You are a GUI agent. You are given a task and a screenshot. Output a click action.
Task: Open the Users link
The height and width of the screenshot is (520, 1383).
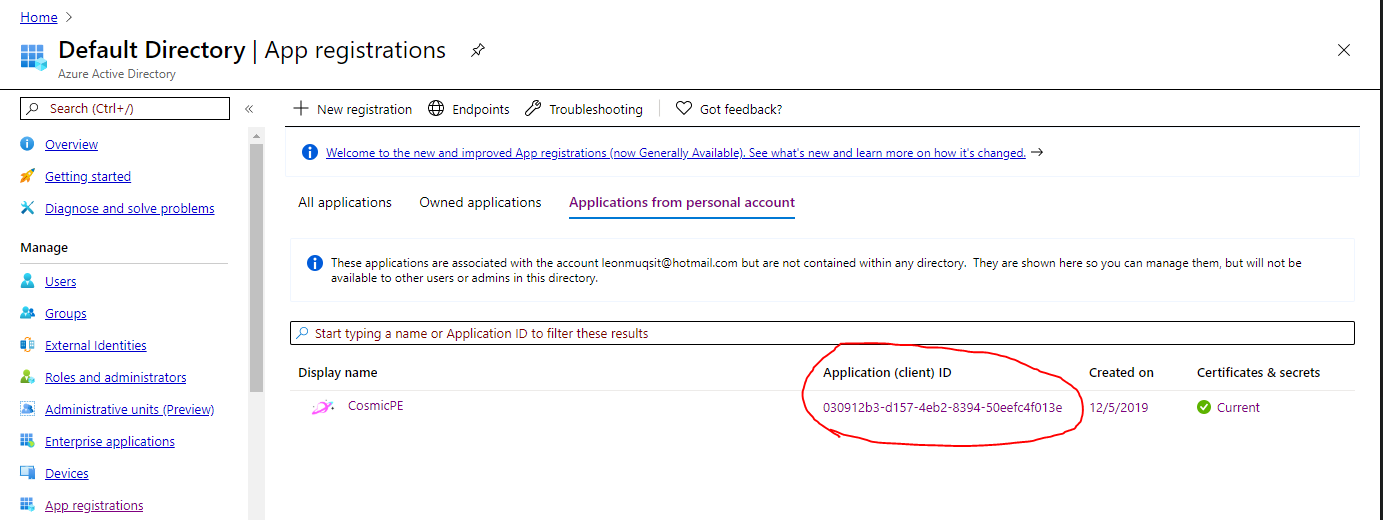(60, 281)
